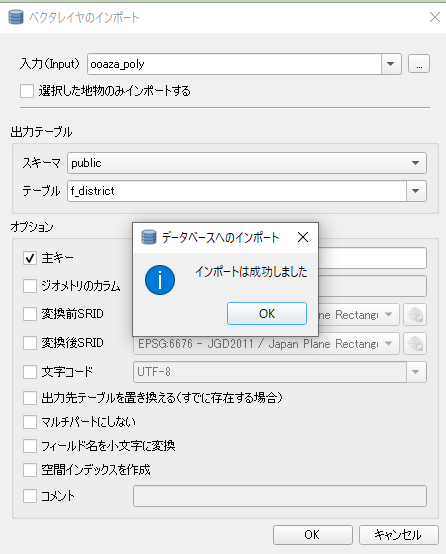Enable 出力先テーブルを置き換える checkbox
This screenshot has width=446, height=554.
point(30,398)
